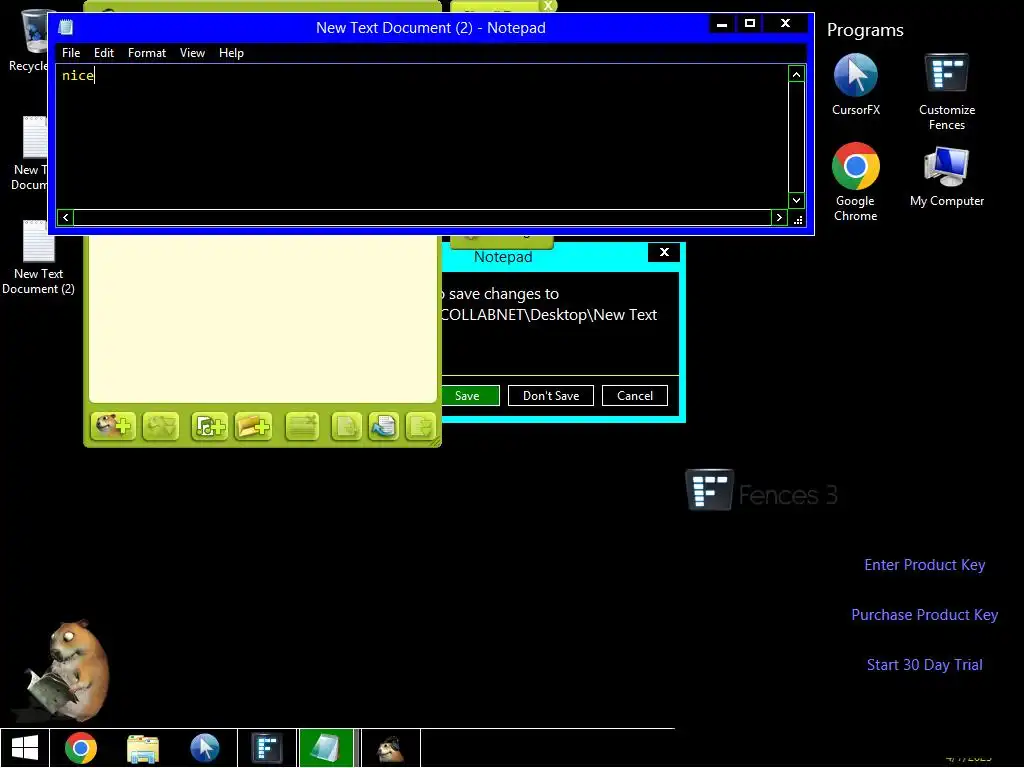Click the add hamster character icon
This screenshot has width=1024, height=768.
(x=113, y=426)
